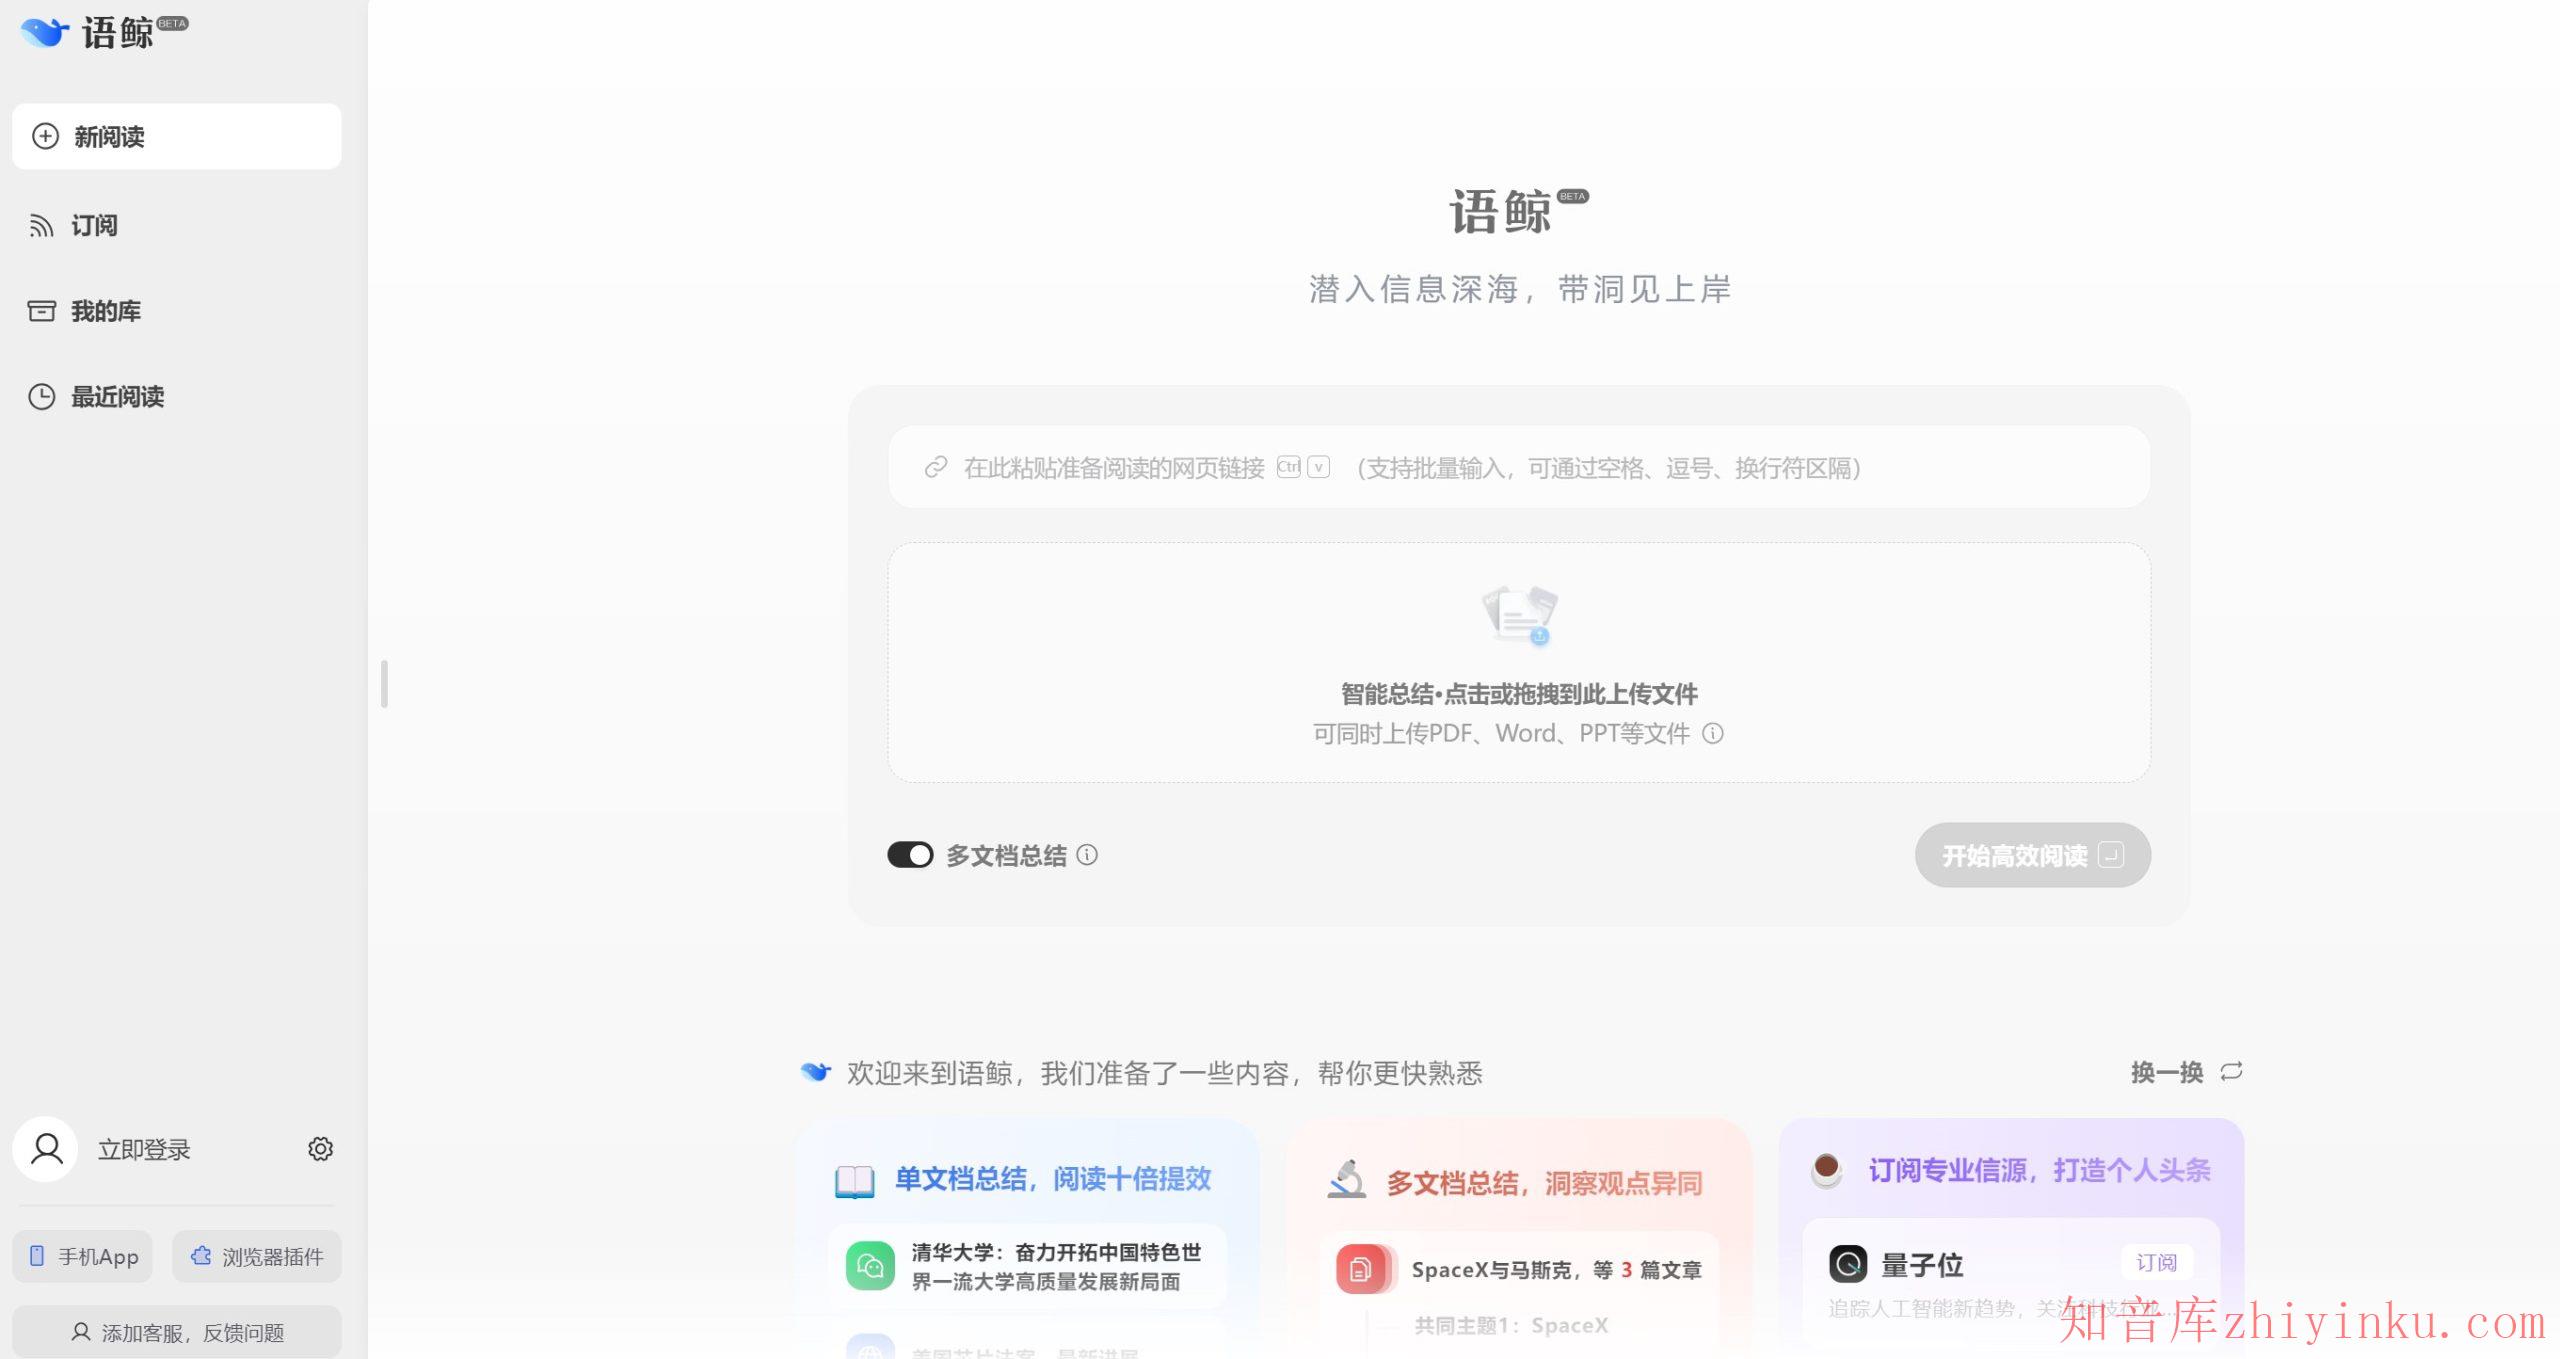This screenshot has height=1359, width=2560.
Task: Click the info icon next to 多文档总结
Action: [x=1088, y=855]
